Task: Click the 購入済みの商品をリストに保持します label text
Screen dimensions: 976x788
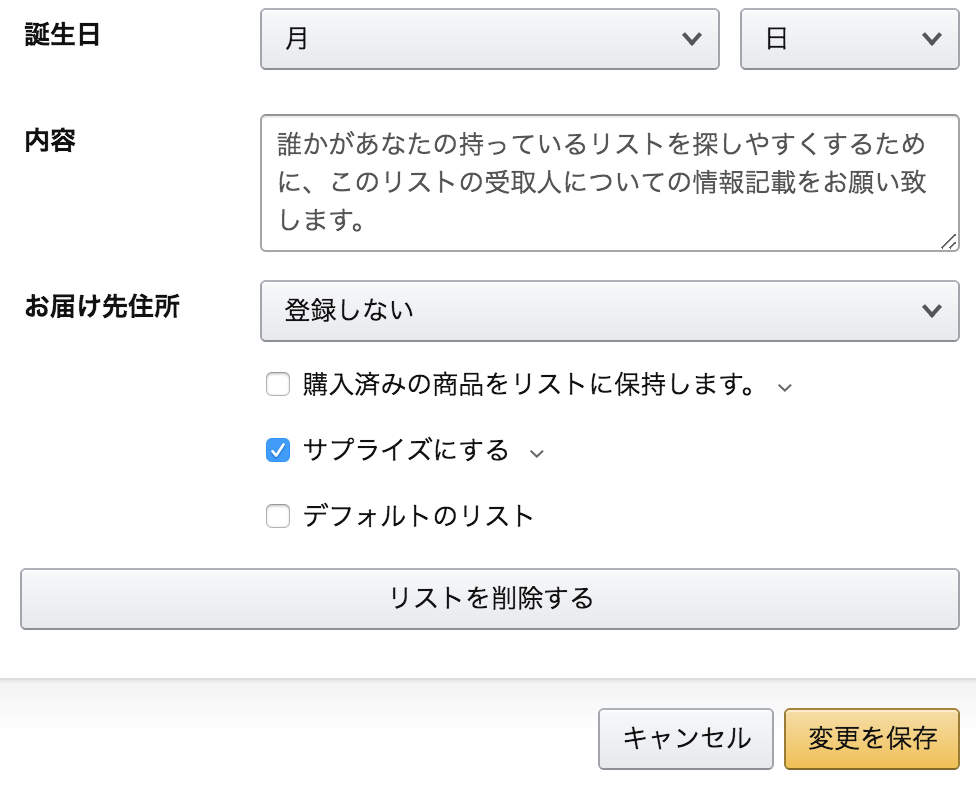Action: pos(530,384)
